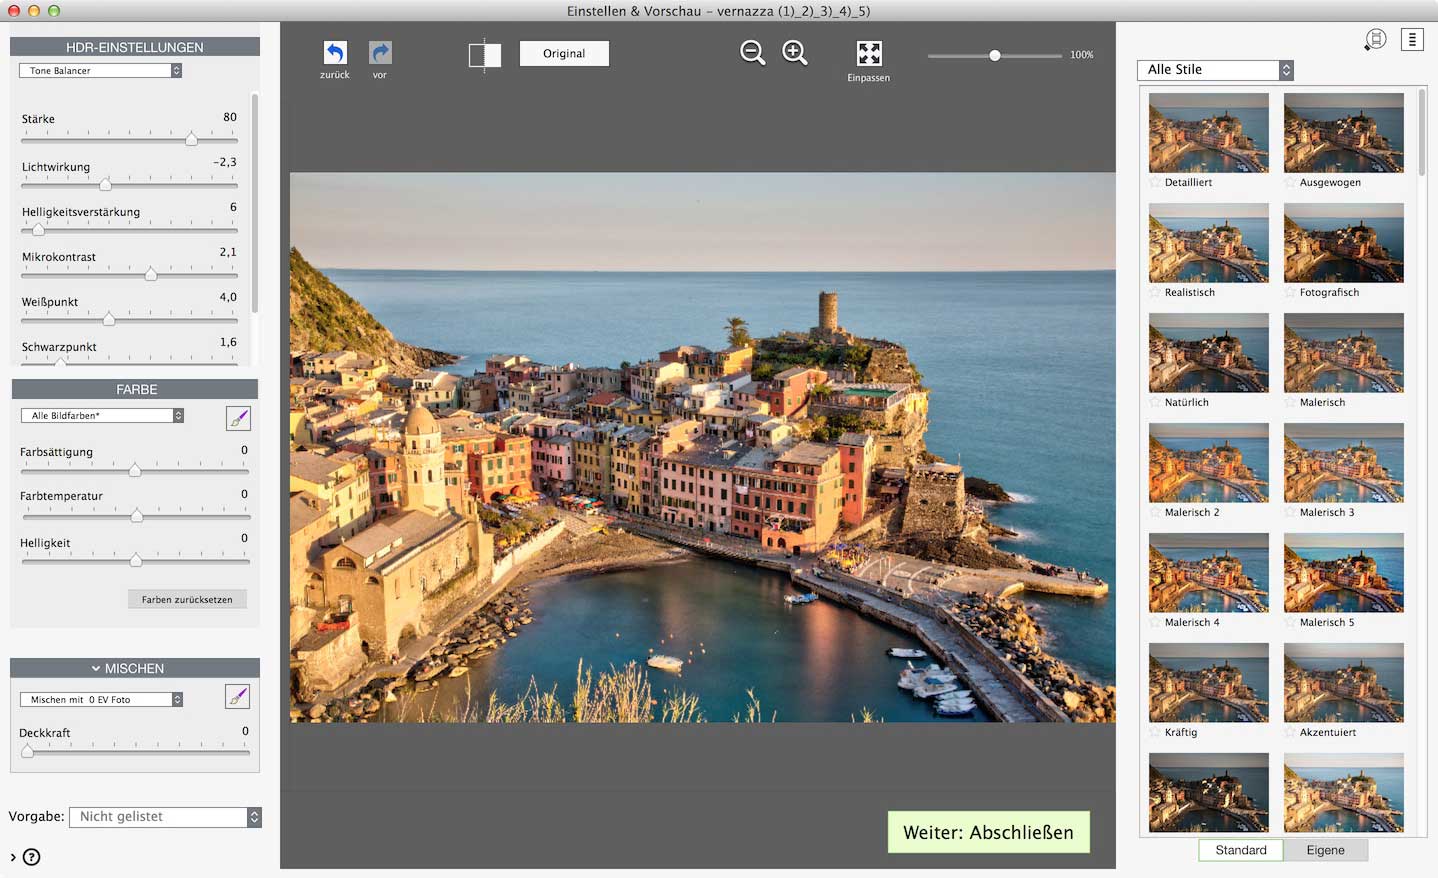Click the Farben zurücksetzen button

pyautogui.click(x=187, y=600)
